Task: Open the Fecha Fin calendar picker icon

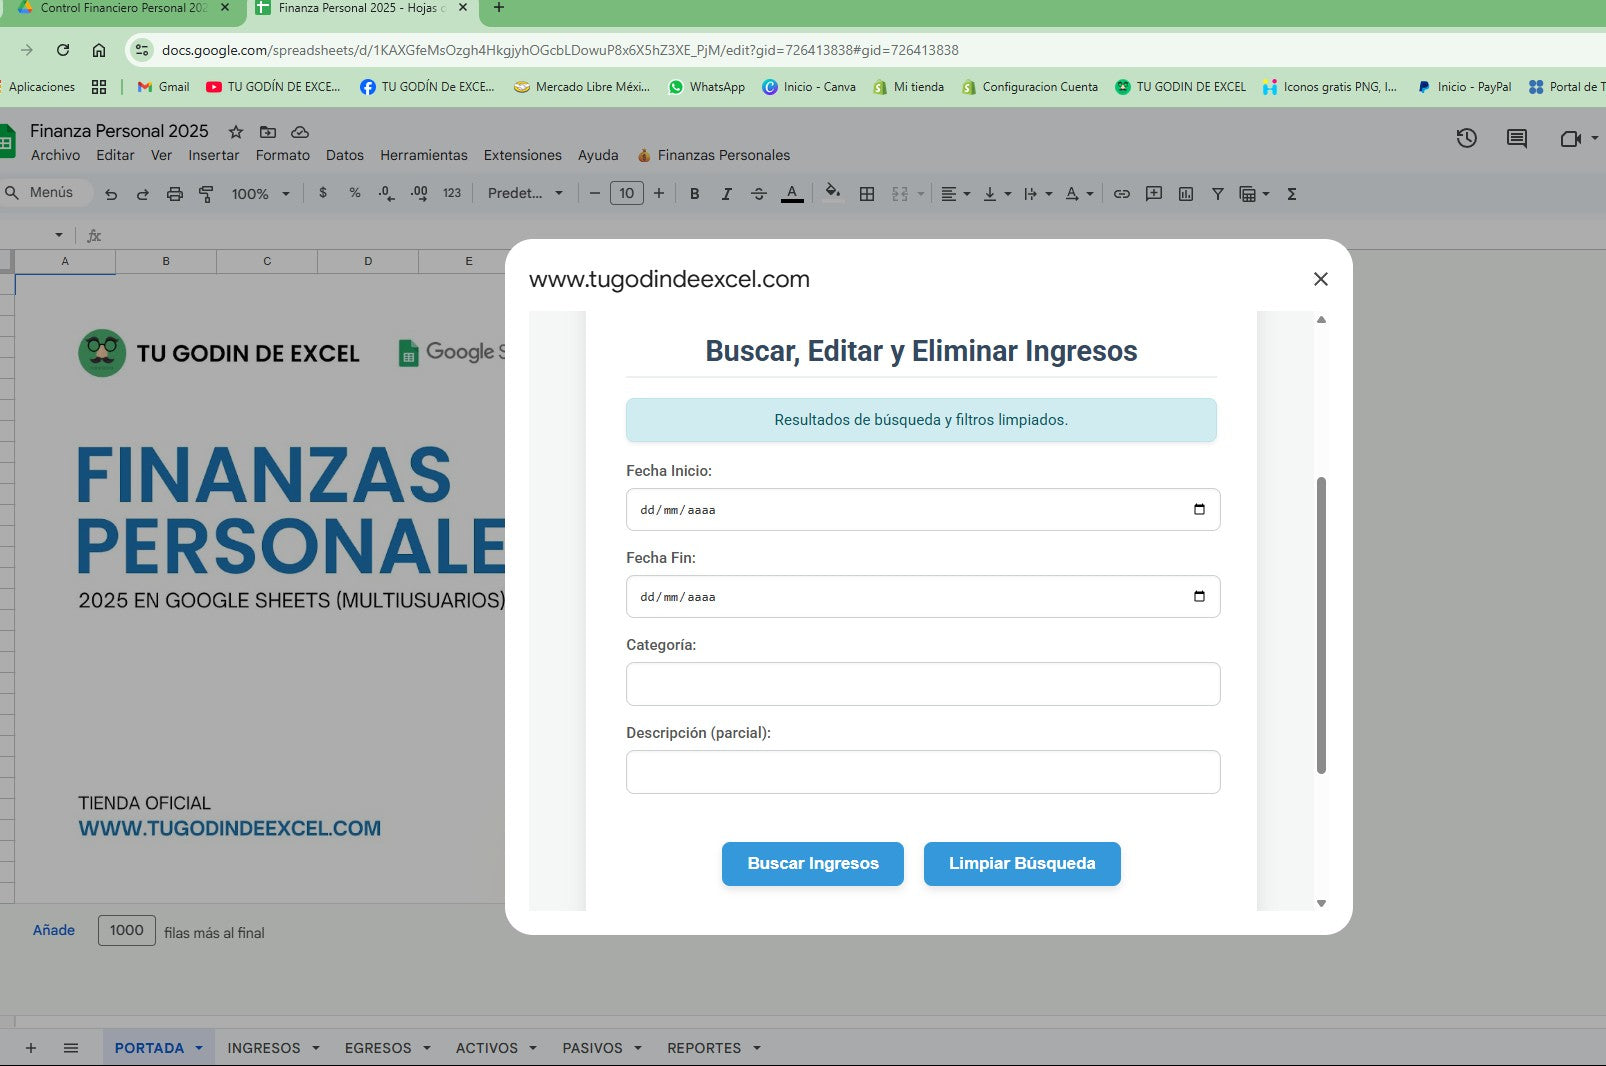Action: point(1199,597)
